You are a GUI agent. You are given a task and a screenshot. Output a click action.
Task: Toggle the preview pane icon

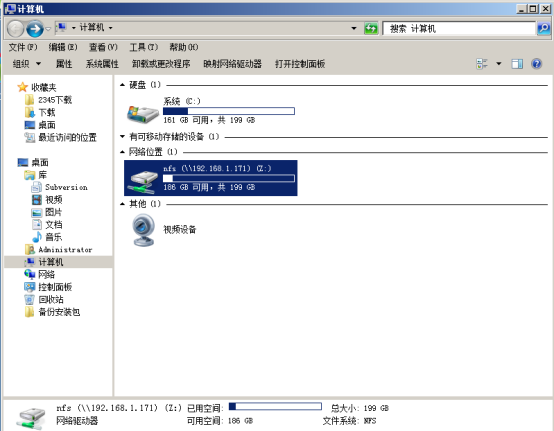point(517,64)
